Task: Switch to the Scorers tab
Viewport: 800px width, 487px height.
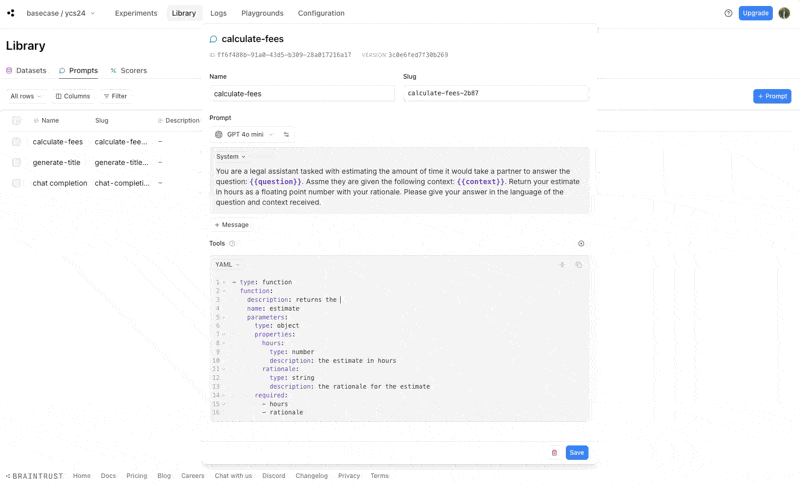Action: tap(129, 70)
